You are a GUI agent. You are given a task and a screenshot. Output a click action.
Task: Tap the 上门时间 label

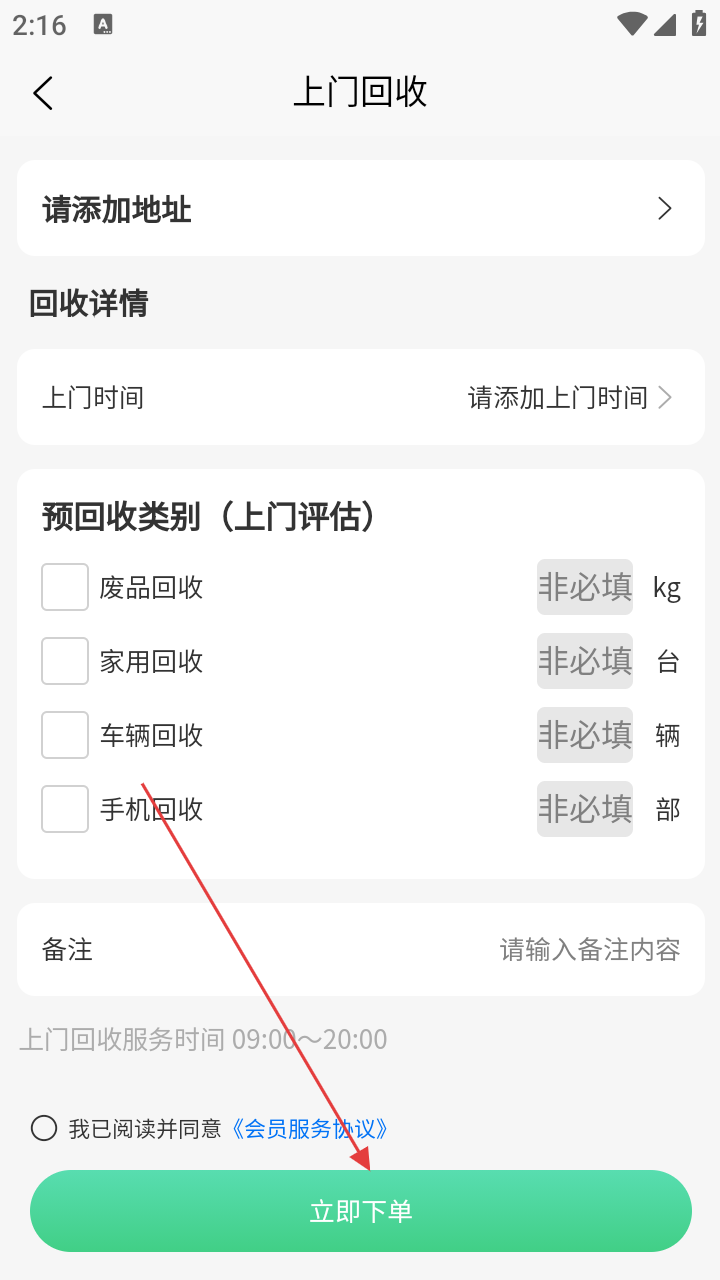point(93,397)
